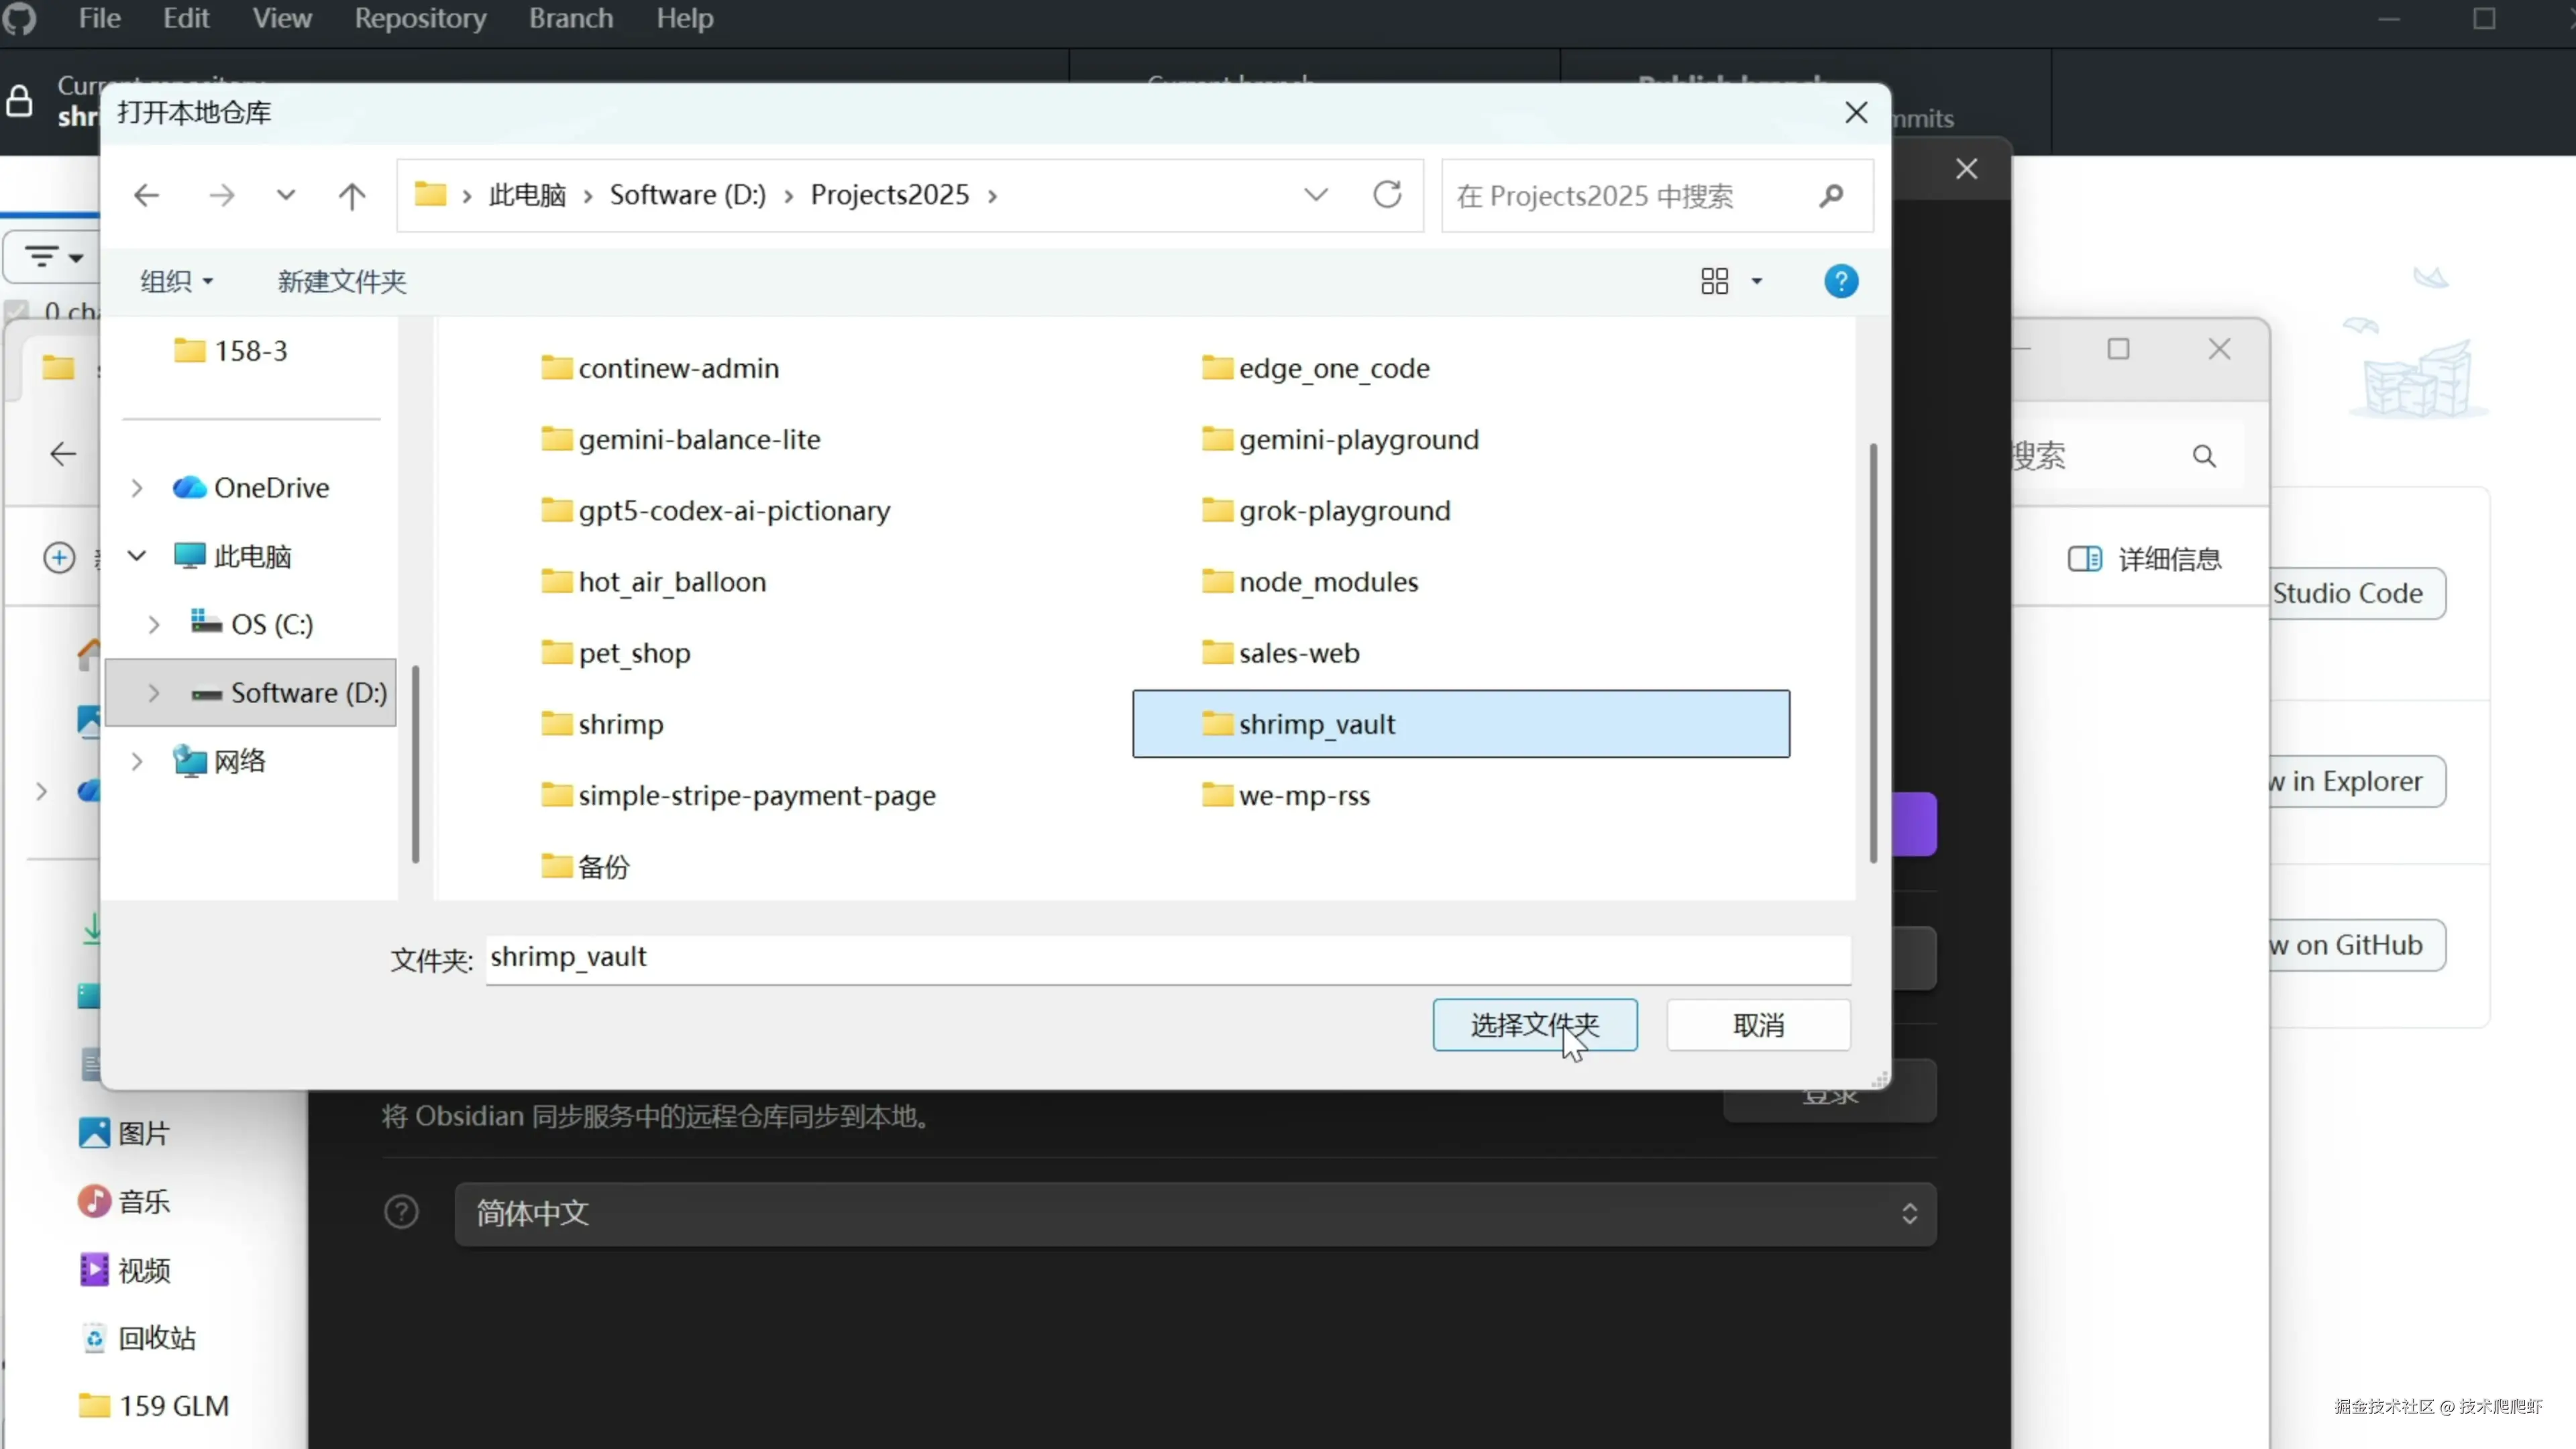Click the up-one-level arrow icon

(351, 195)
